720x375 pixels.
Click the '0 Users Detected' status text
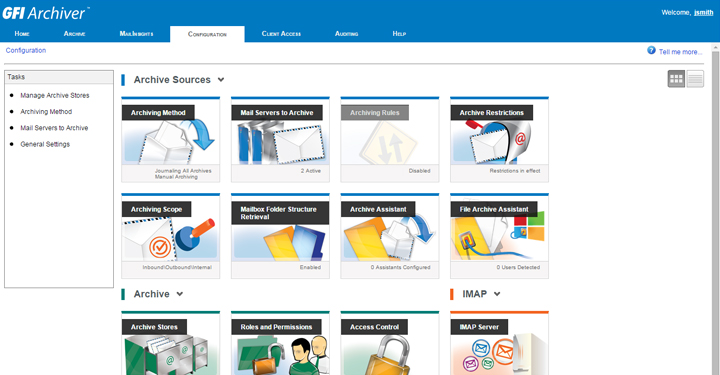click(x=518, y=267)
